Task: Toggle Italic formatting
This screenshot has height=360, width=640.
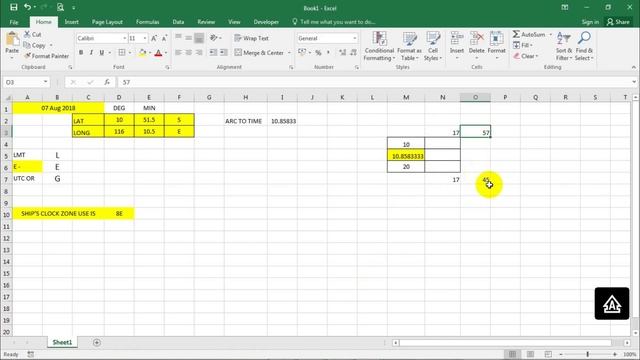Action: click(x=91, y=53)
